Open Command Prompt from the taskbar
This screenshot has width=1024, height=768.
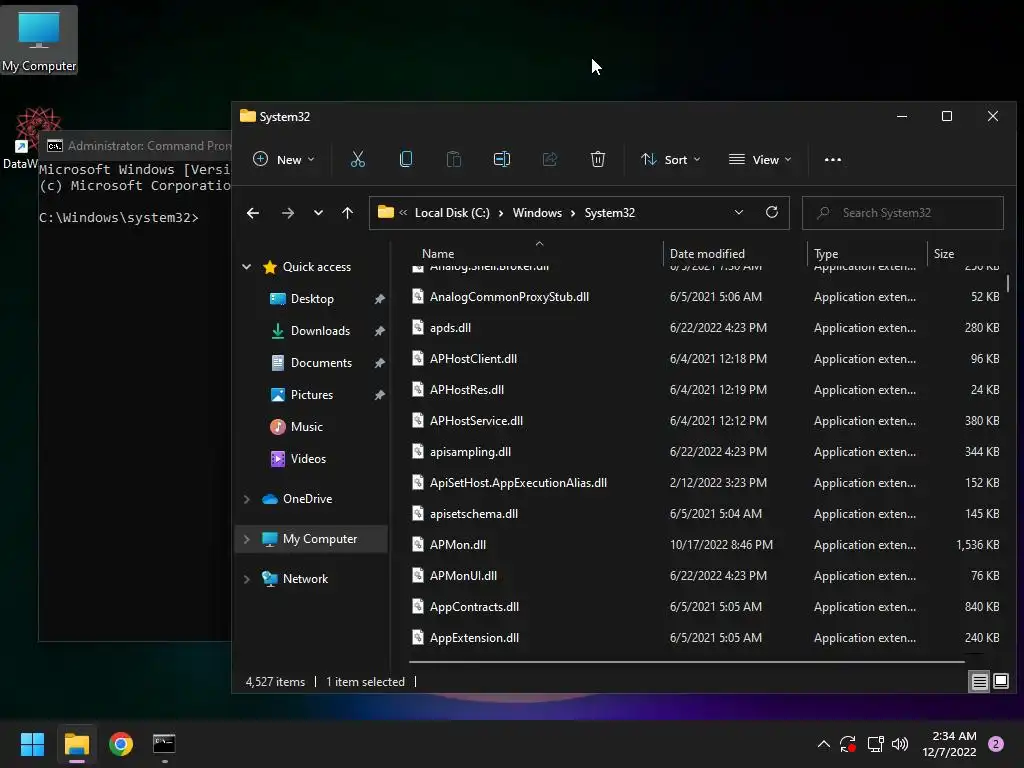164,744
